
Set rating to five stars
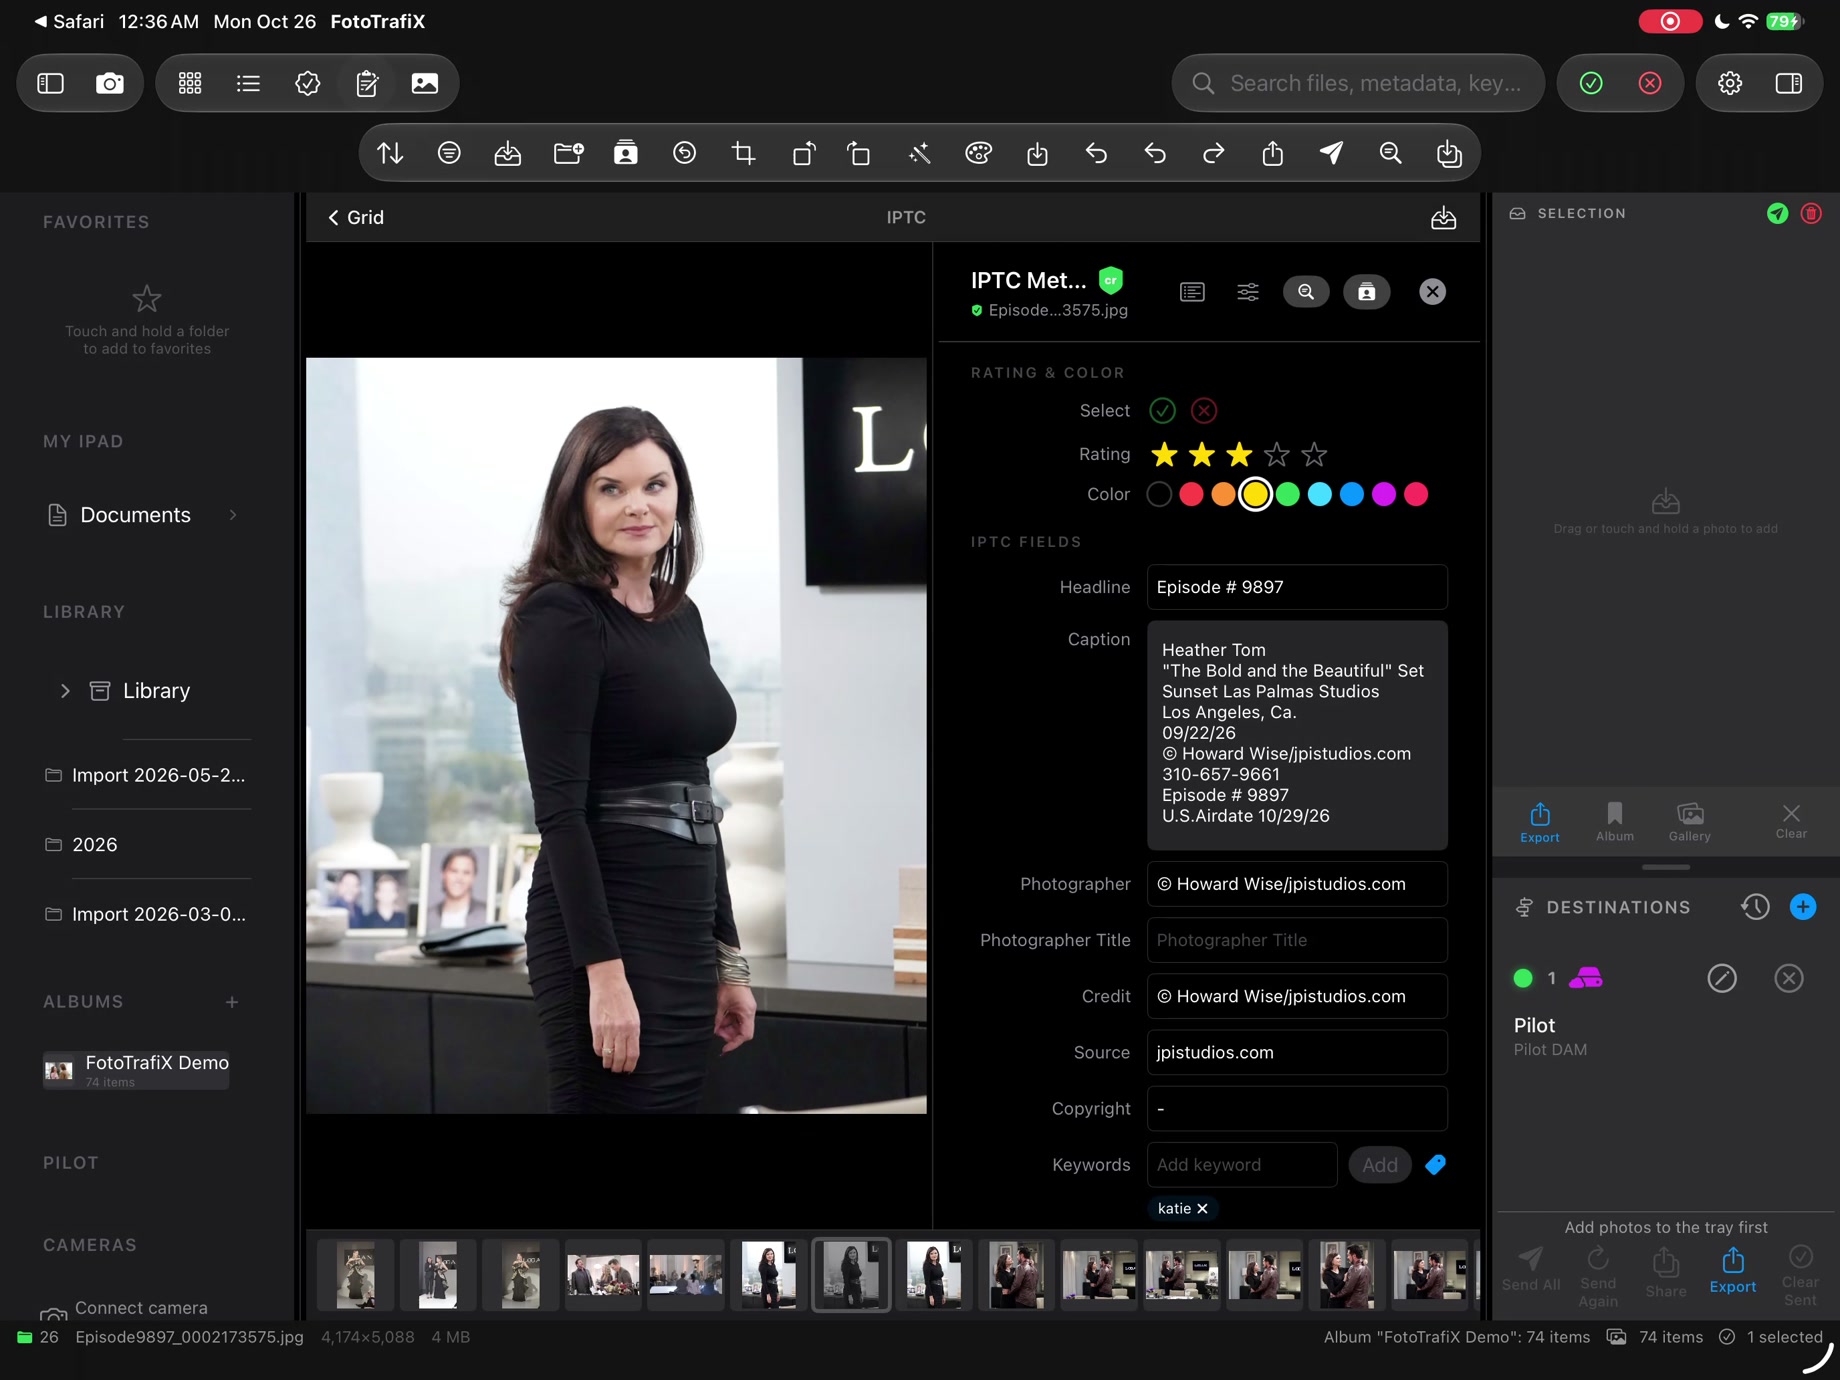[1314, 455]
